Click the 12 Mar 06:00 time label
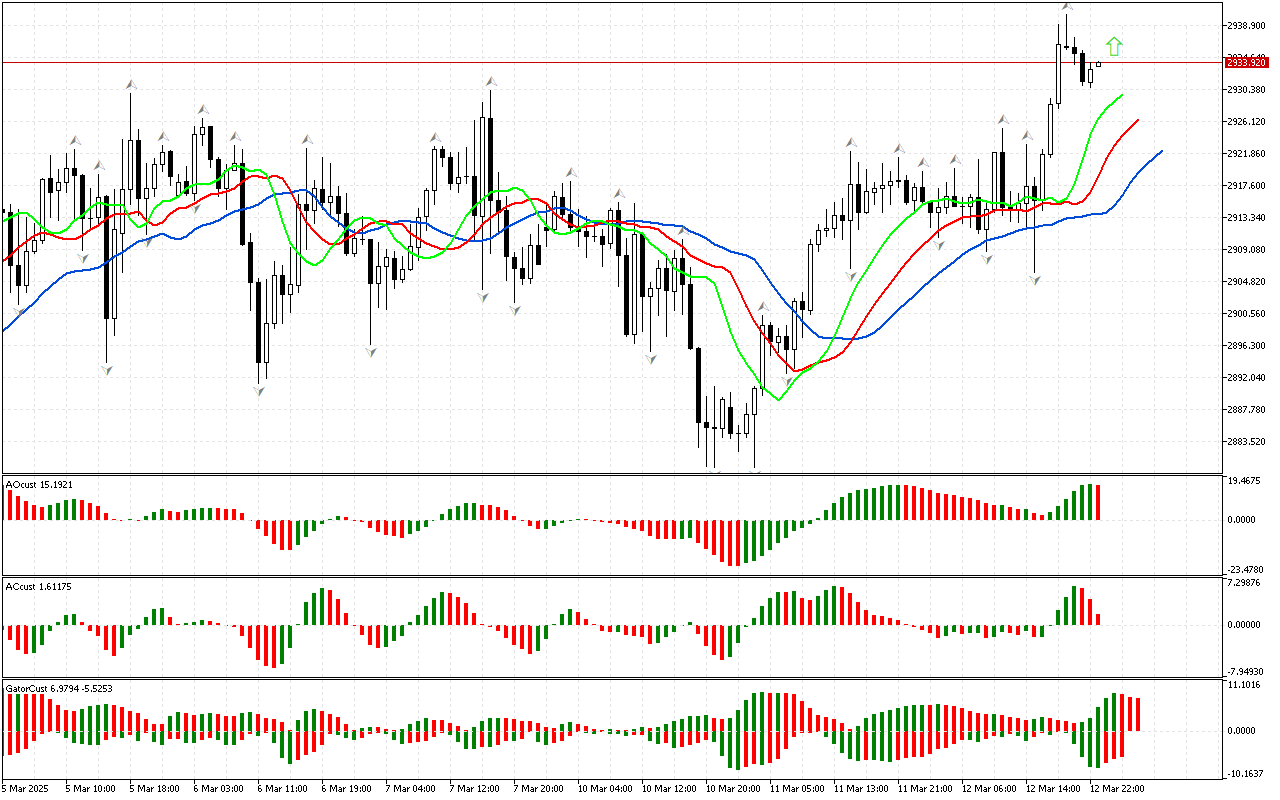 [990, 789]
